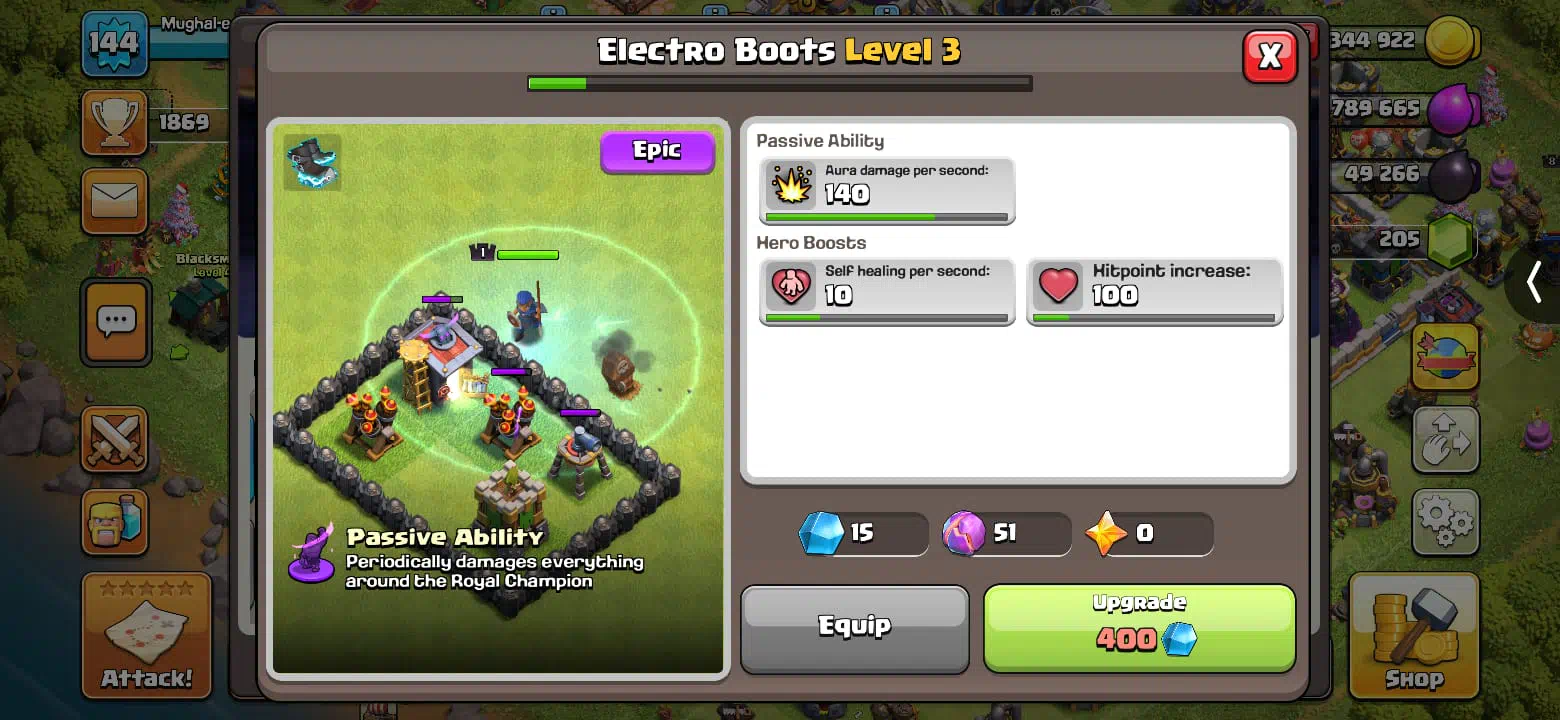Open the barbarian army overview icon
The height and width of the screenshot is (720, 1560).
tap(114, 521)
